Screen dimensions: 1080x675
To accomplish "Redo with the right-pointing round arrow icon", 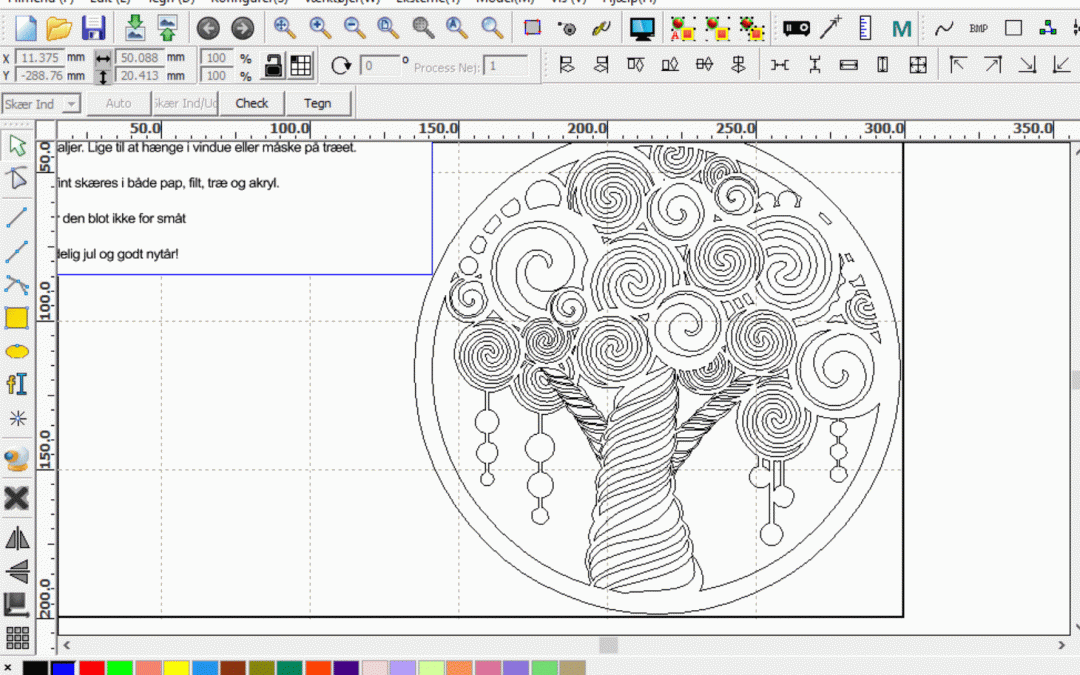I will click(242, 28).
